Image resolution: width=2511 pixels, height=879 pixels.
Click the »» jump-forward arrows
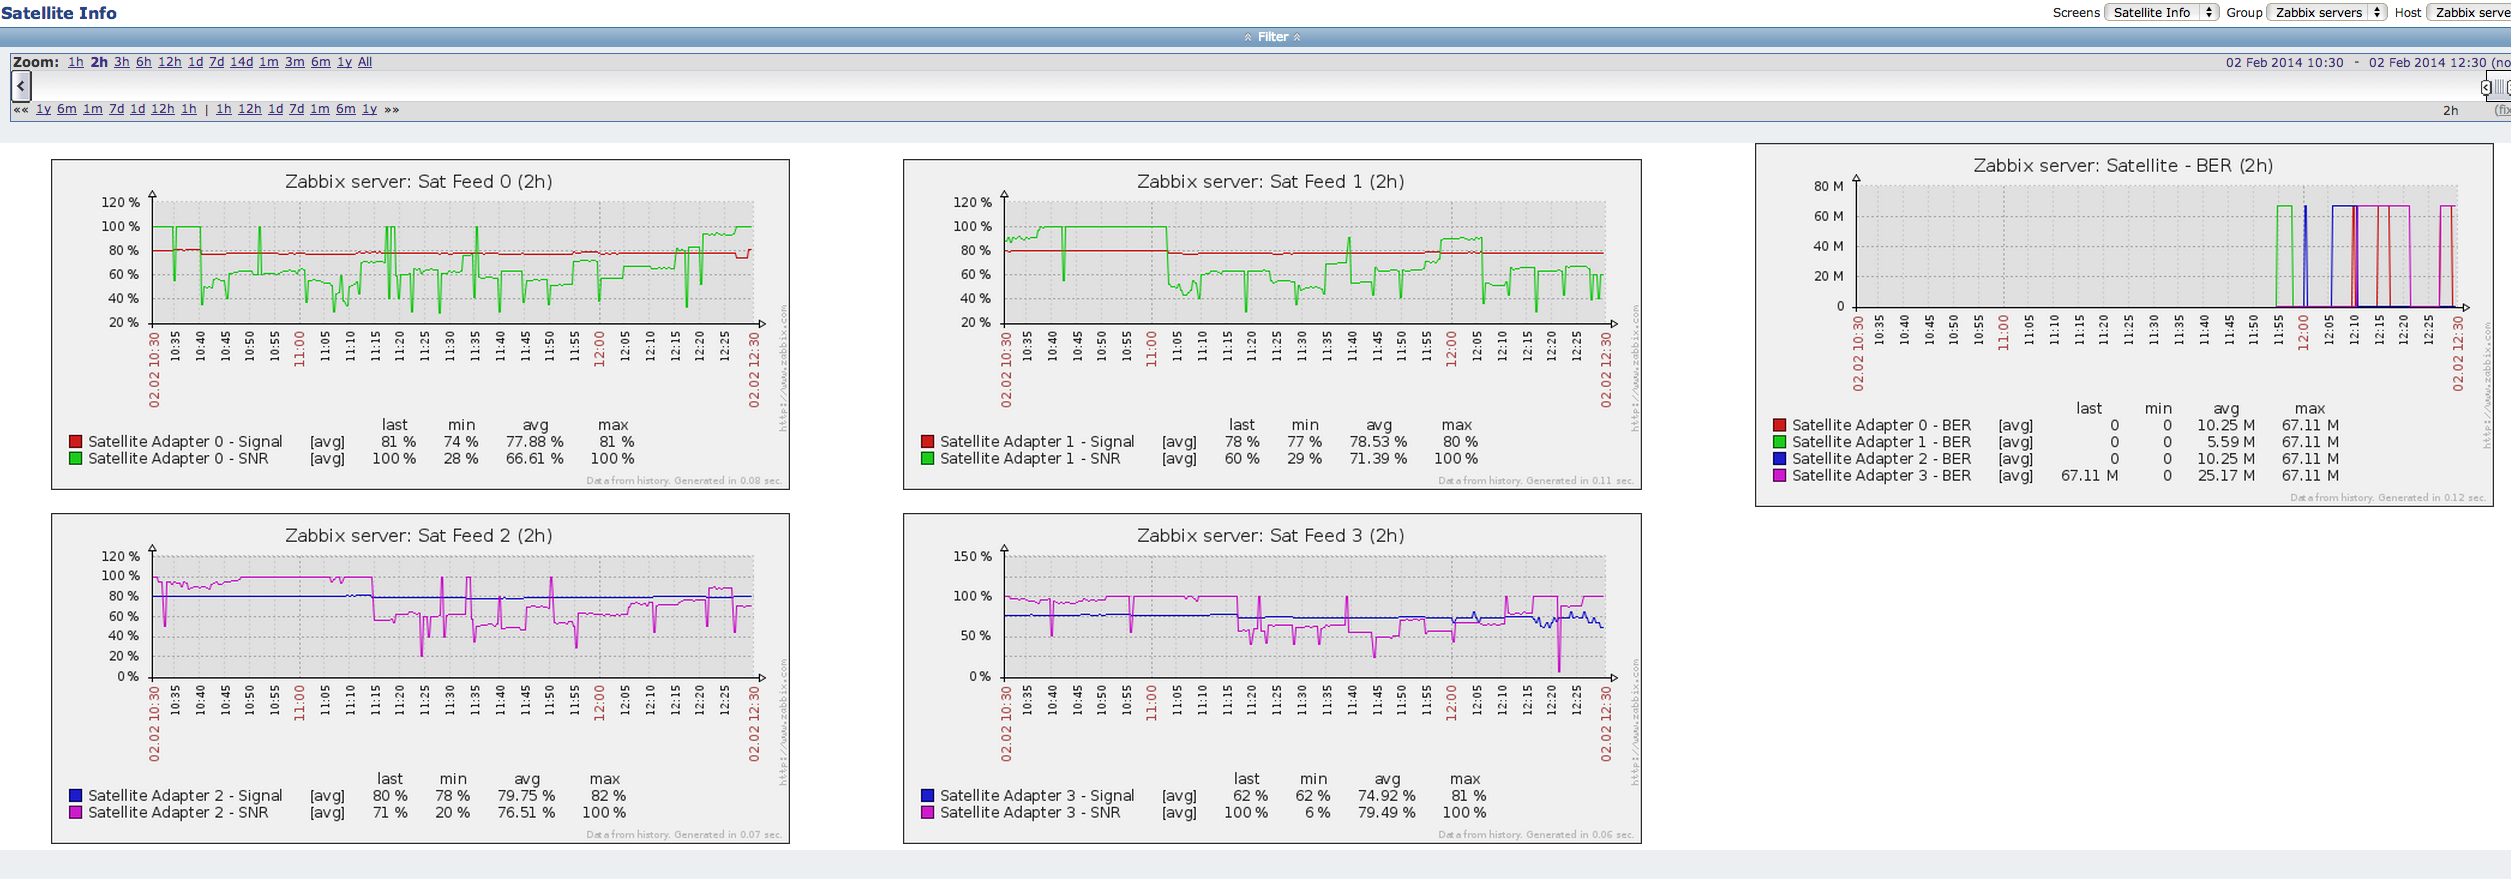392,110
